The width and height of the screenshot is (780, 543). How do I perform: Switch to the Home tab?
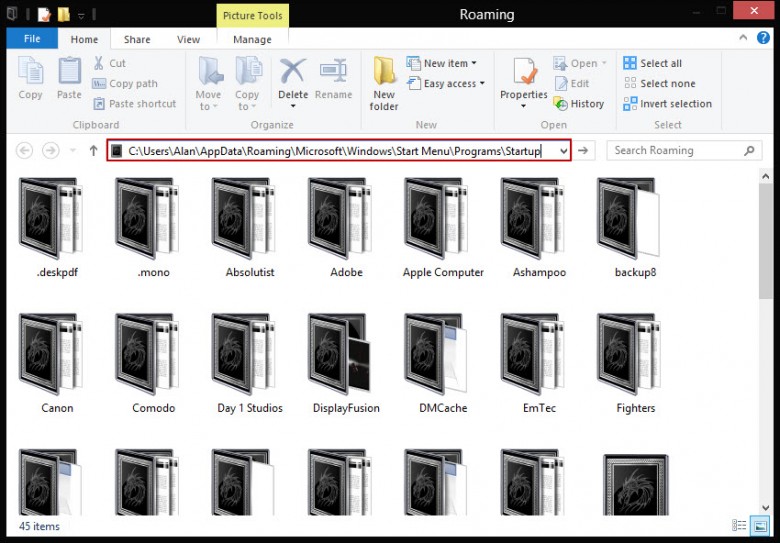tap(84, 39)
